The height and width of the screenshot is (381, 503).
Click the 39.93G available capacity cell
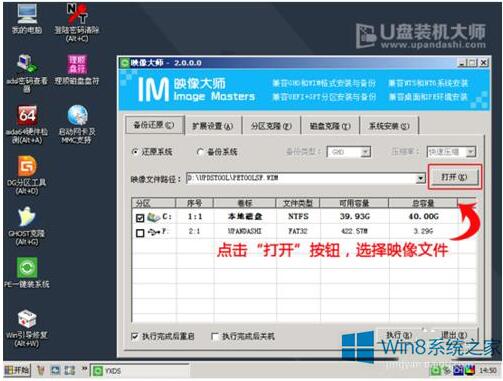(355, 217)
